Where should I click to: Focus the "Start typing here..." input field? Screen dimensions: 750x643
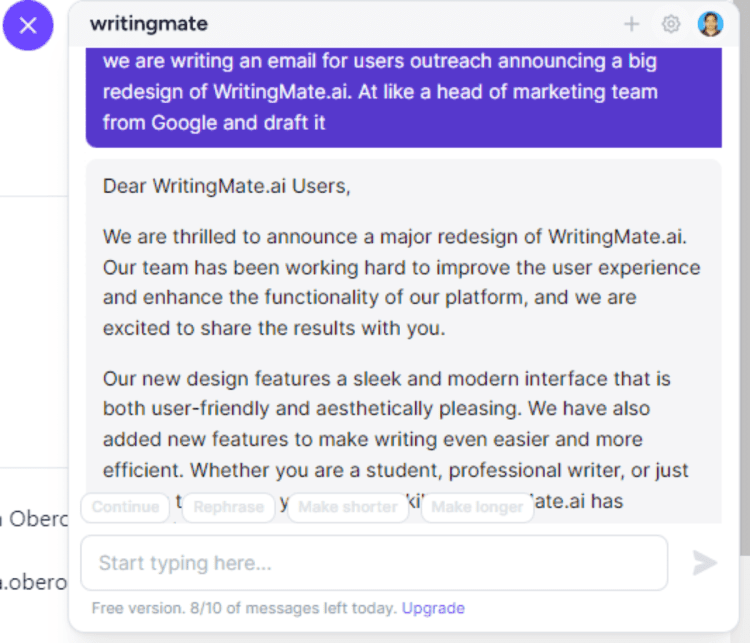[x=374, y=563]
